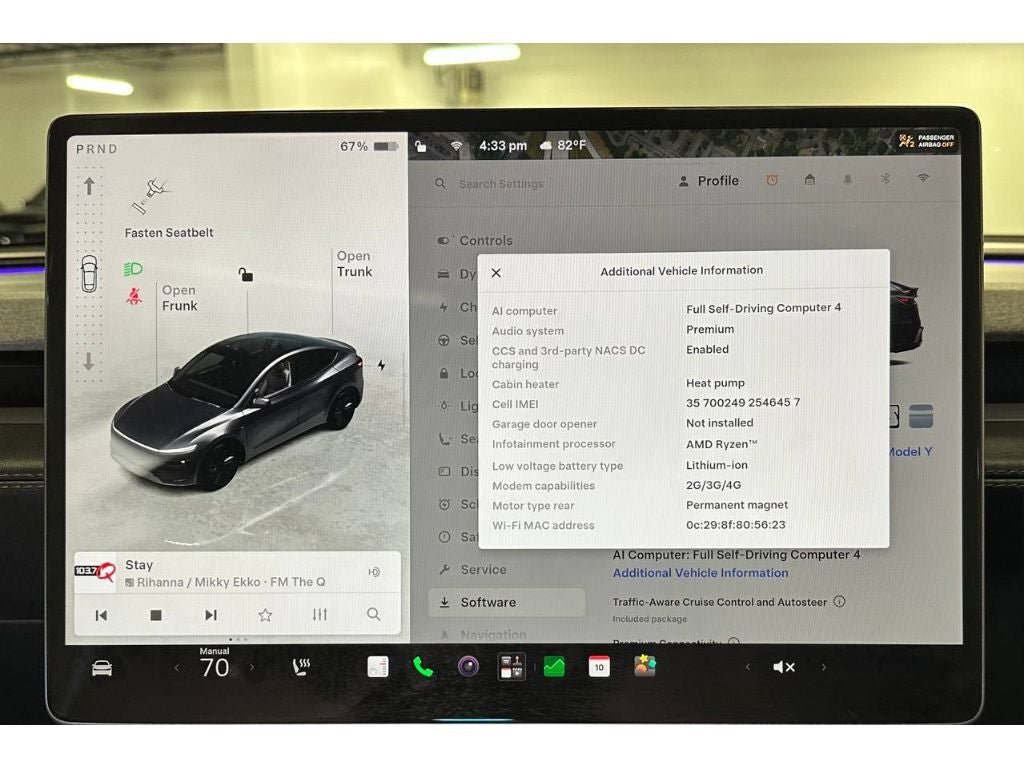This screenshot has width=1024, height=768.
Task: Unmute the volume speaker icon
Action: pyautogui.click(x=783, y=667)
